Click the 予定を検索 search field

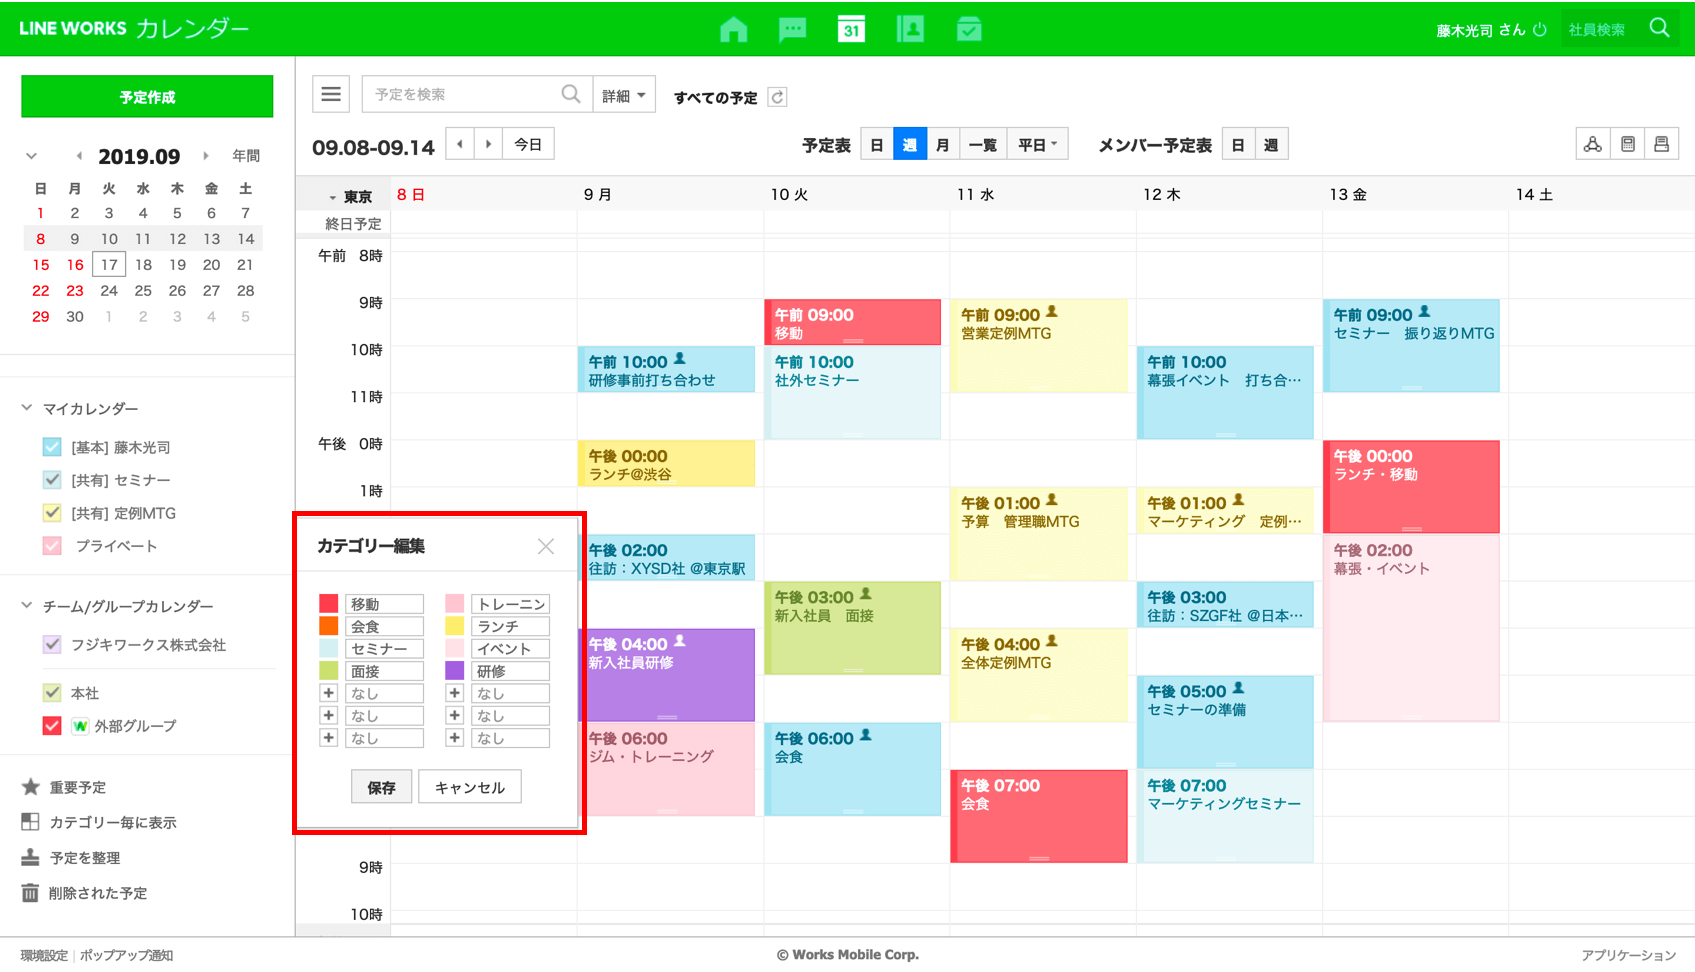coord(465,95)
